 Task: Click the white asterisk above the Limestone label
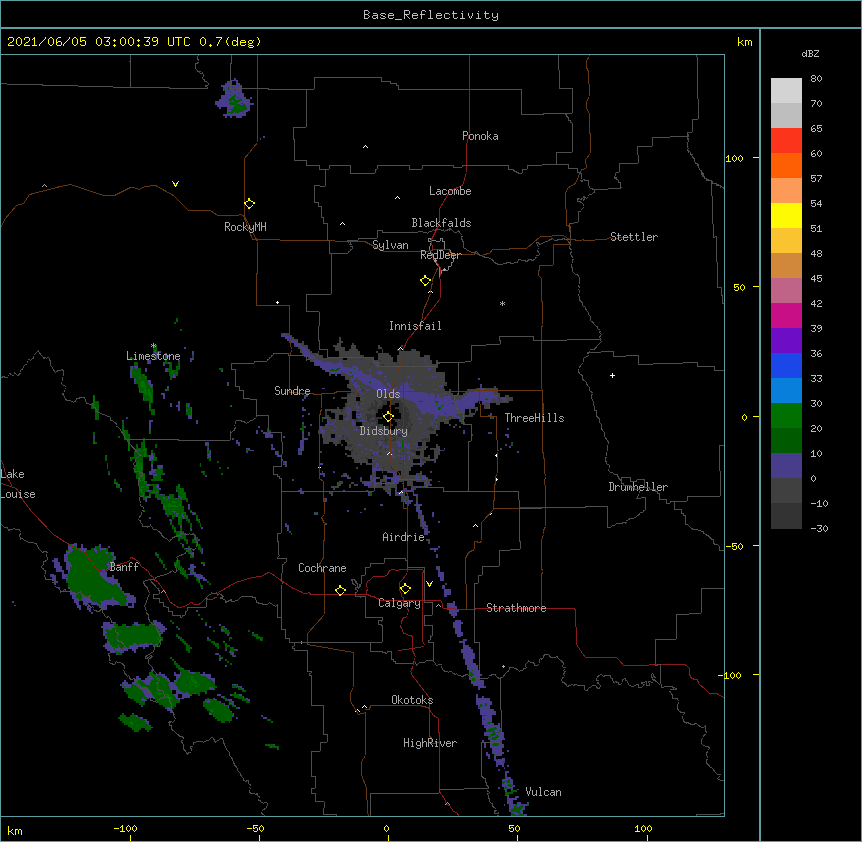154,346
